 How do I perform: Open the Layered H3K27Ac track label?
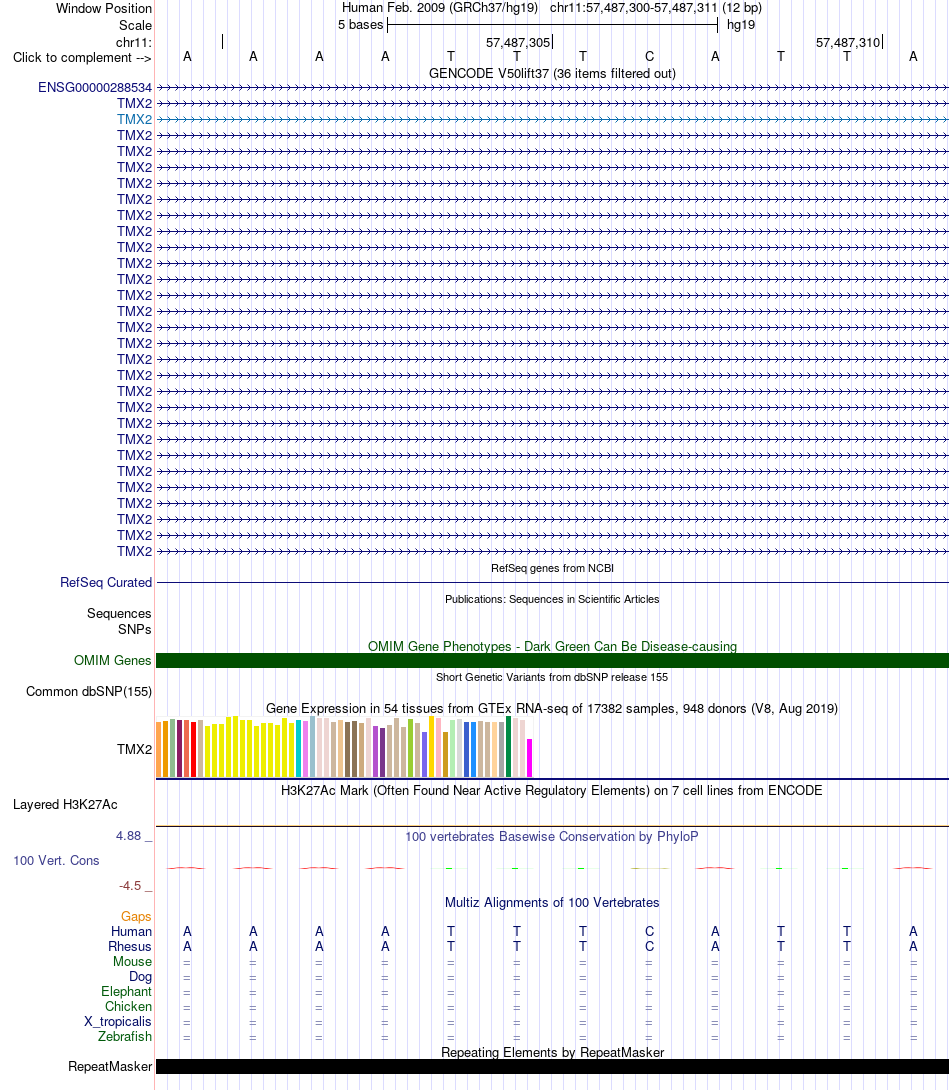tap(65, 804)
